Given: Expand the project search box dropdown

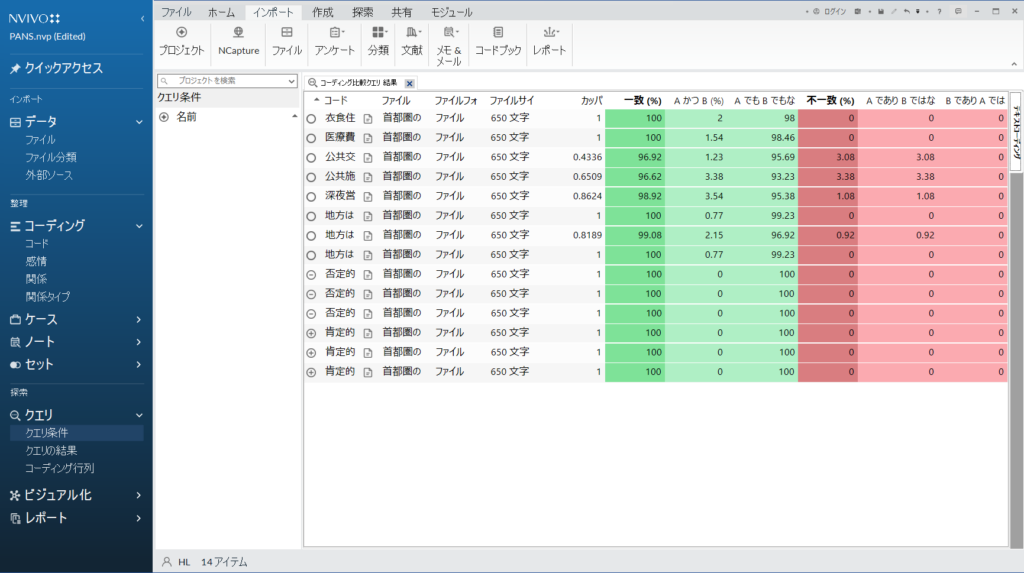Looking at the screenshot, I should (x=291, y=81).
